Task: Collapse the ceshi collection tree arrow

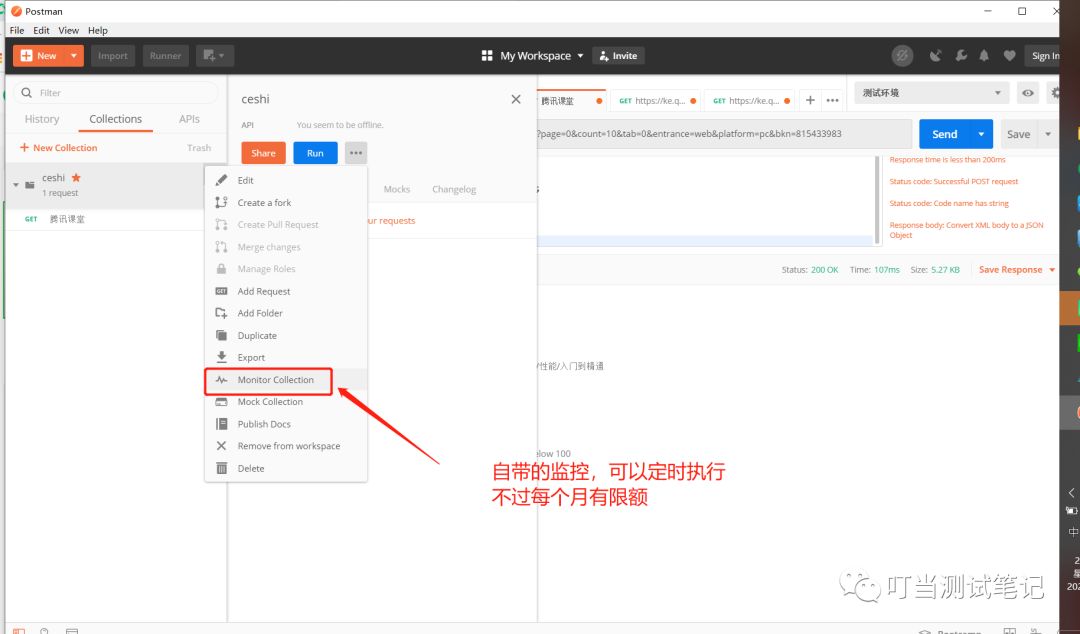Action: (x=16, y=185)
